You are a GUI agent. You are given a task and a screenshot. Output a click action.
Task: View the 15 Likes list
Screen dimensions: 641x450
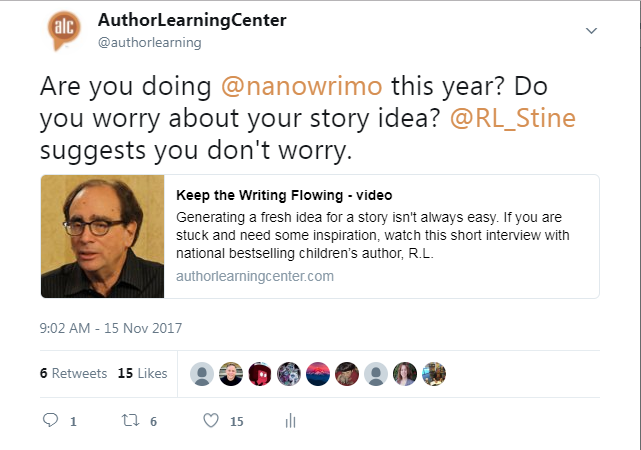pyautogui.click(x=142, y=373)
